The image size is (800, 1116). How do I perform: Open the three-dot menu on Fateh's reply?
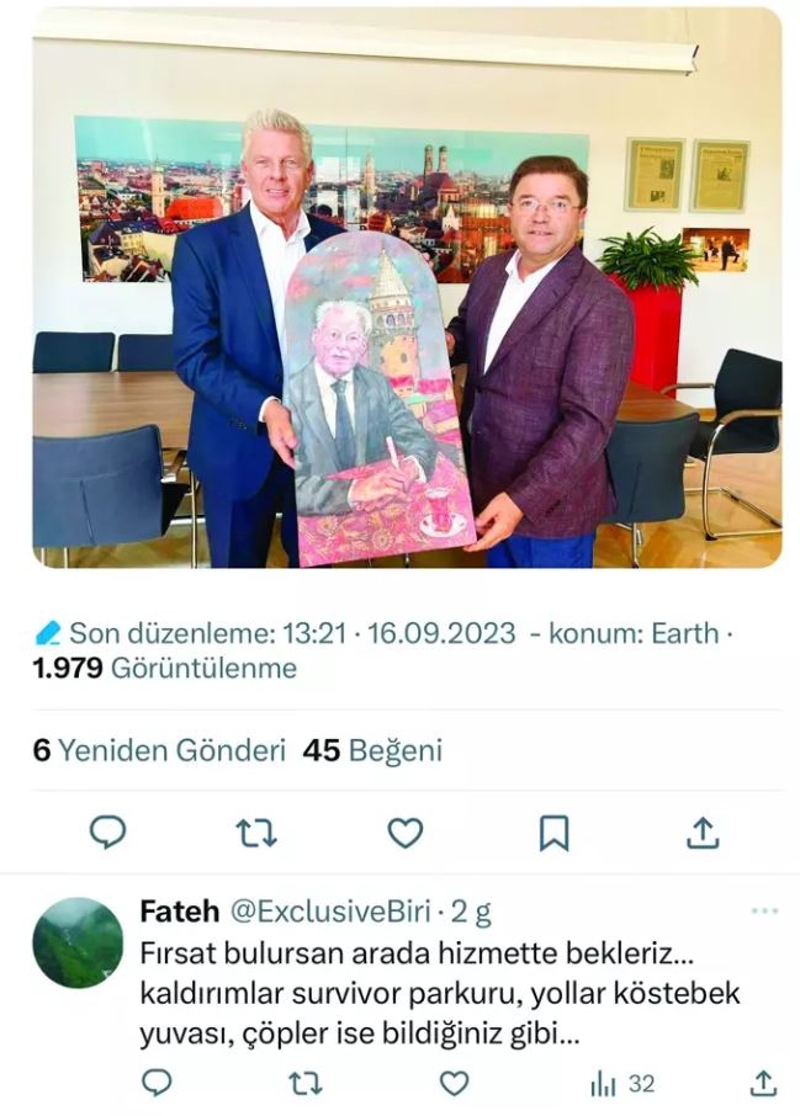(765, 911)
